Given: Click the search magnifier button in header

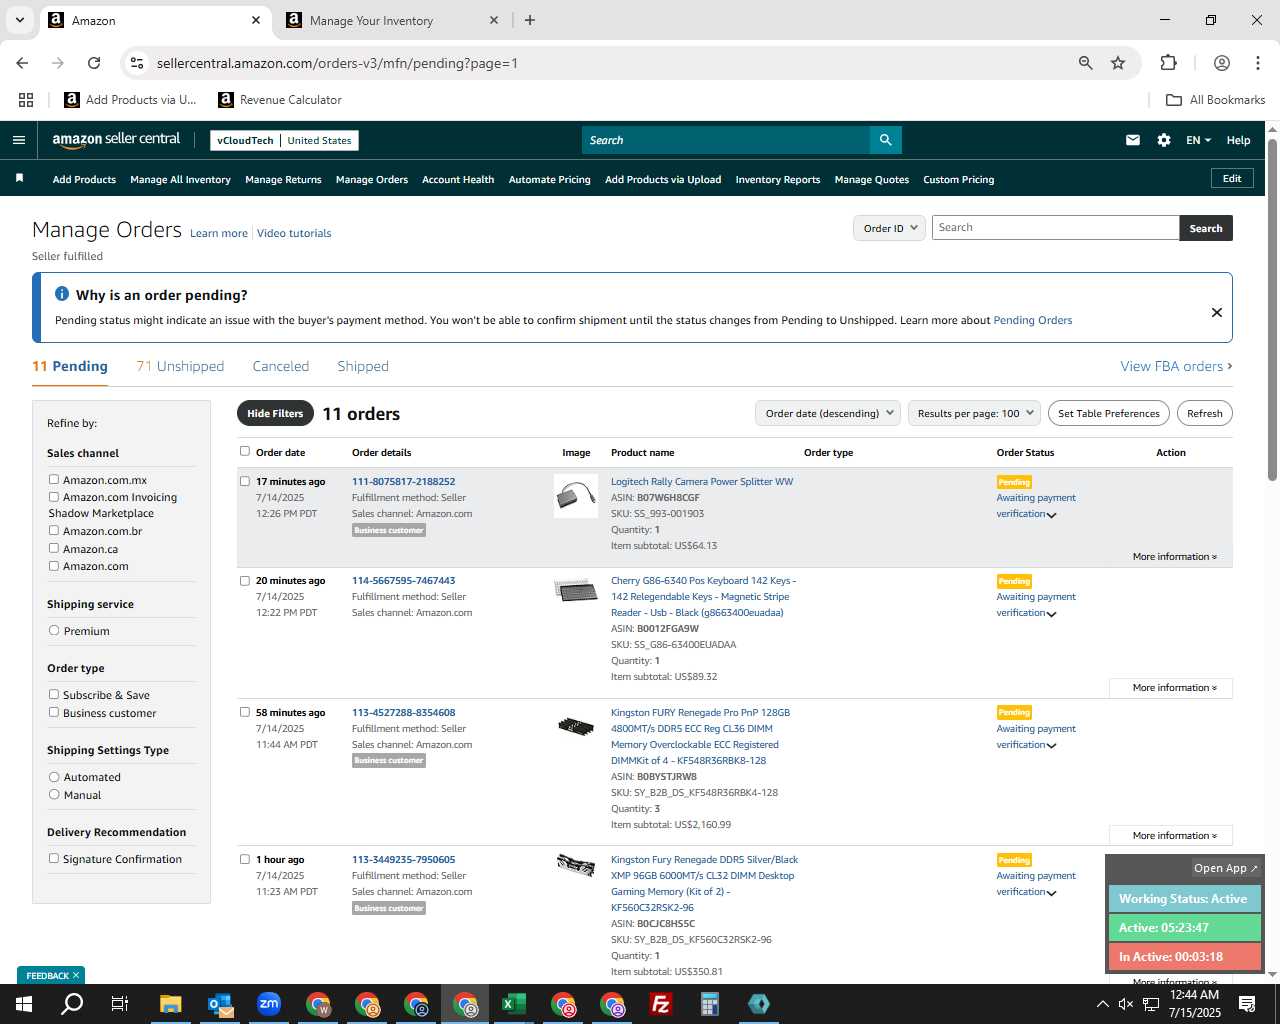Looking at the screenshot, I should tap(885, 140).
